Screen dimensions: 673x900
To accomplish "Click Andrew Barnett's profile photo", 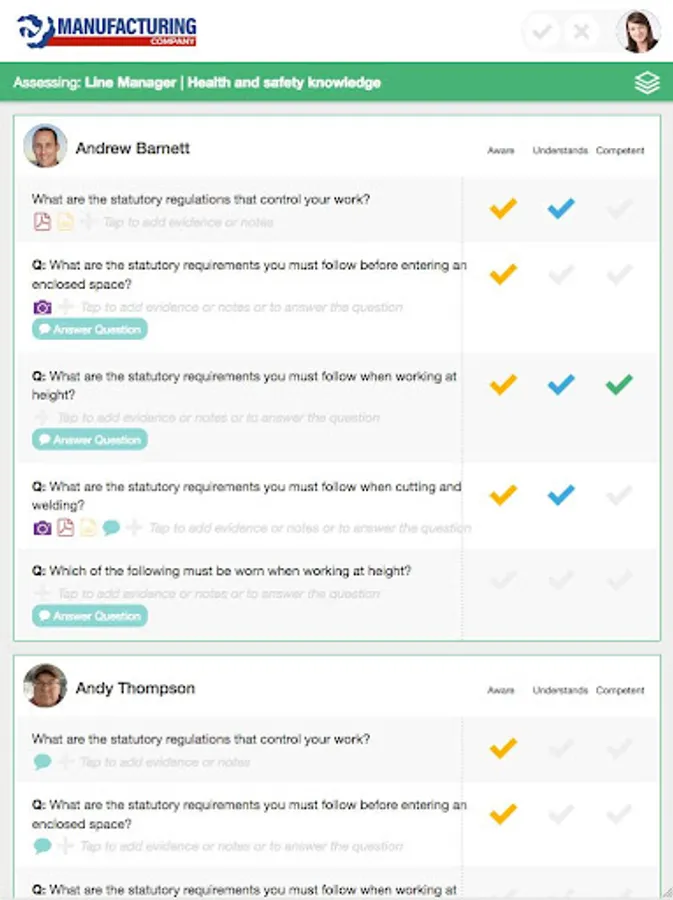I will pyautogui.click(x=45, y=147).
